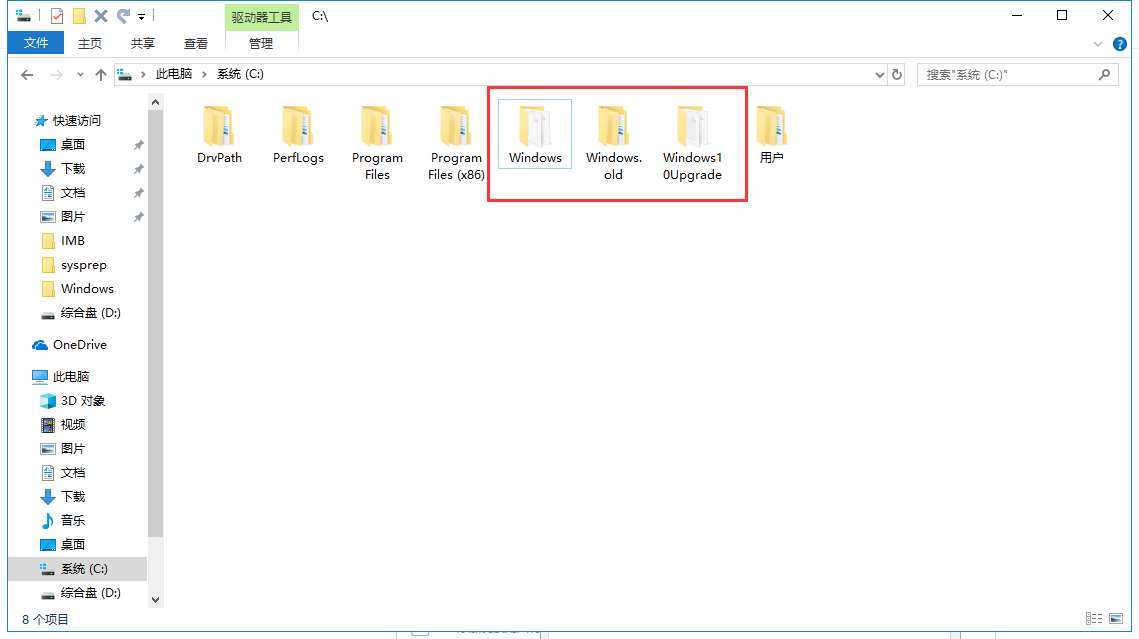Click 系统 (C:) in the address bar
Viewport: 1139px width, 639px height.
pos(240,74)
